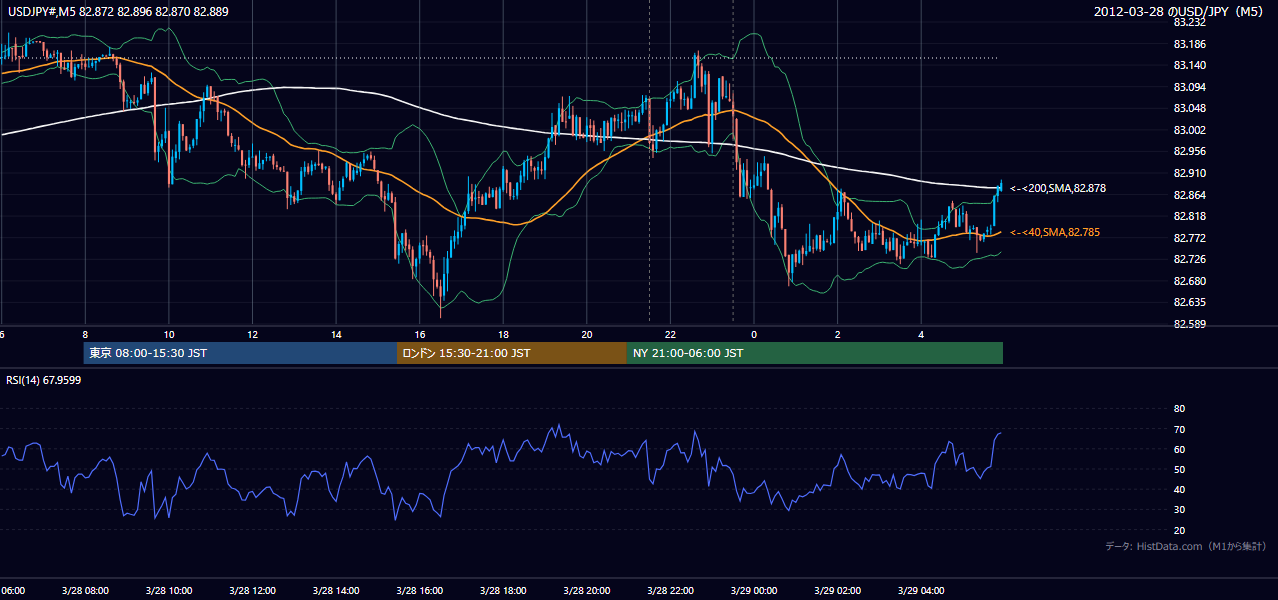This screenshot has width=1278, height=600.
Task: Click the RSI scale value 60
Action: tap(1179, 449)
